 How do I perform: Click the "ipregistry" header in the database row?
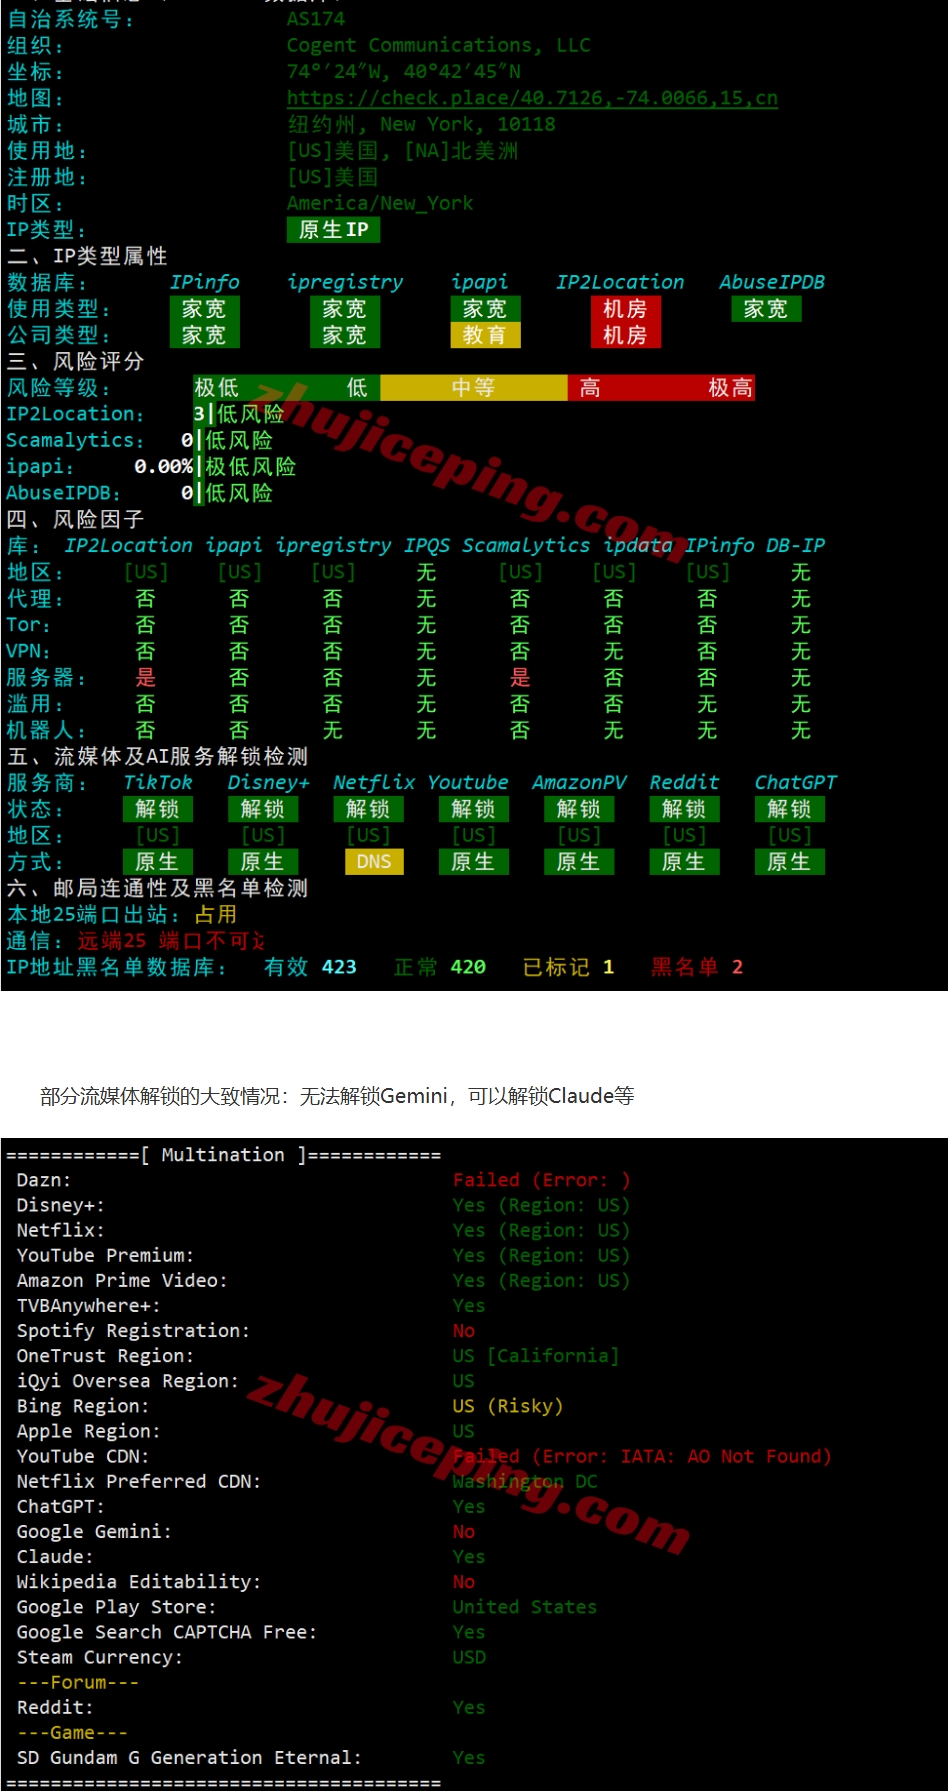[345, 282]
